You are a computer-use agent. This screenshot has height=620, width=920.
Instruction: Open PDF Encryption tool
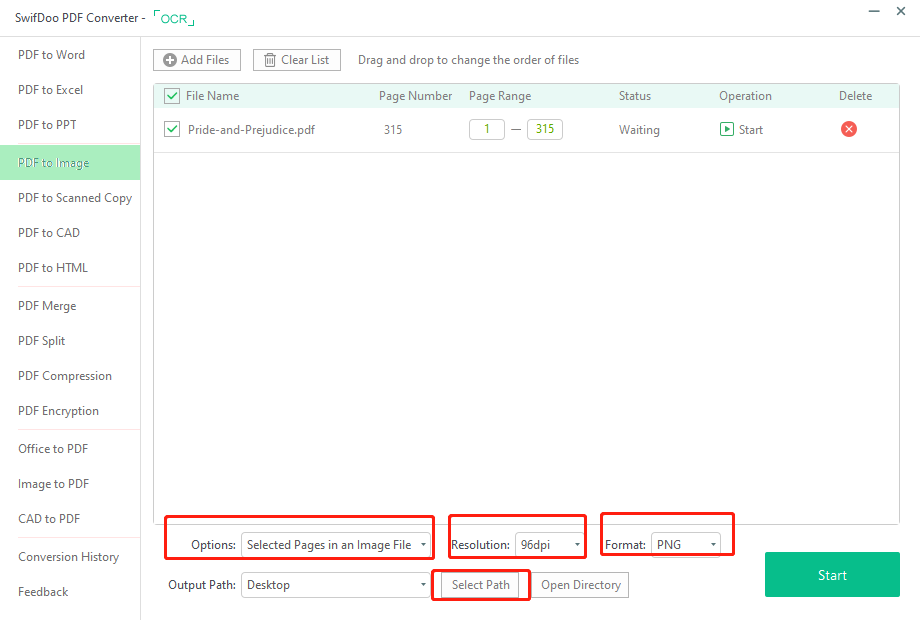(x=58, y=411)
